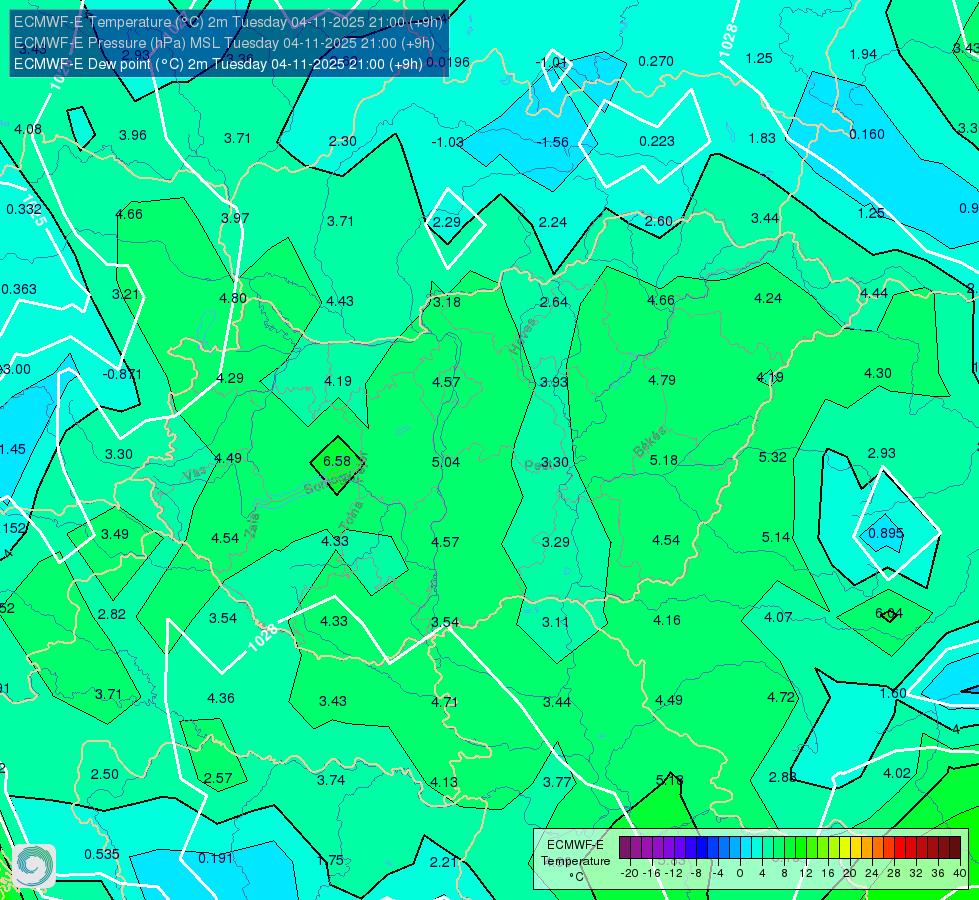Screen dimensions: 979x900
Task: Click the swirl logo icon at bottom-left
Action: click(34, 866)
